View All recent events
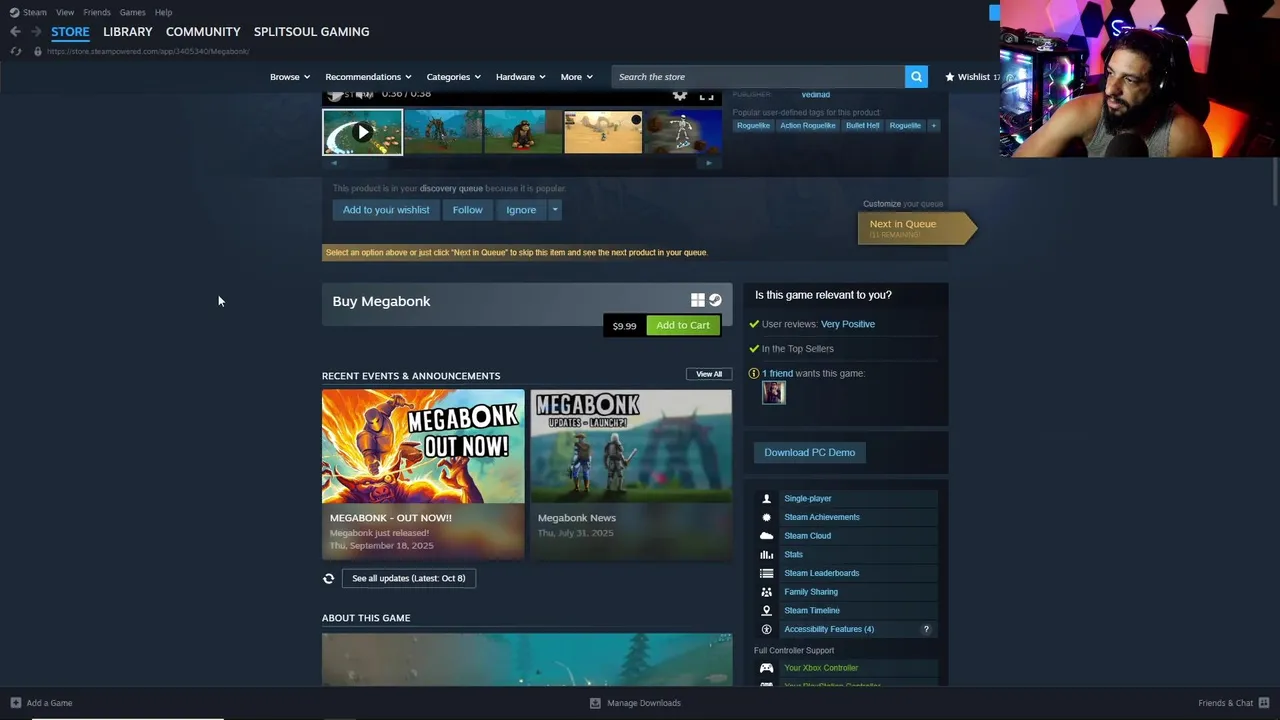Viewport: 1280px width, 720px height. (x=709, y=374)
